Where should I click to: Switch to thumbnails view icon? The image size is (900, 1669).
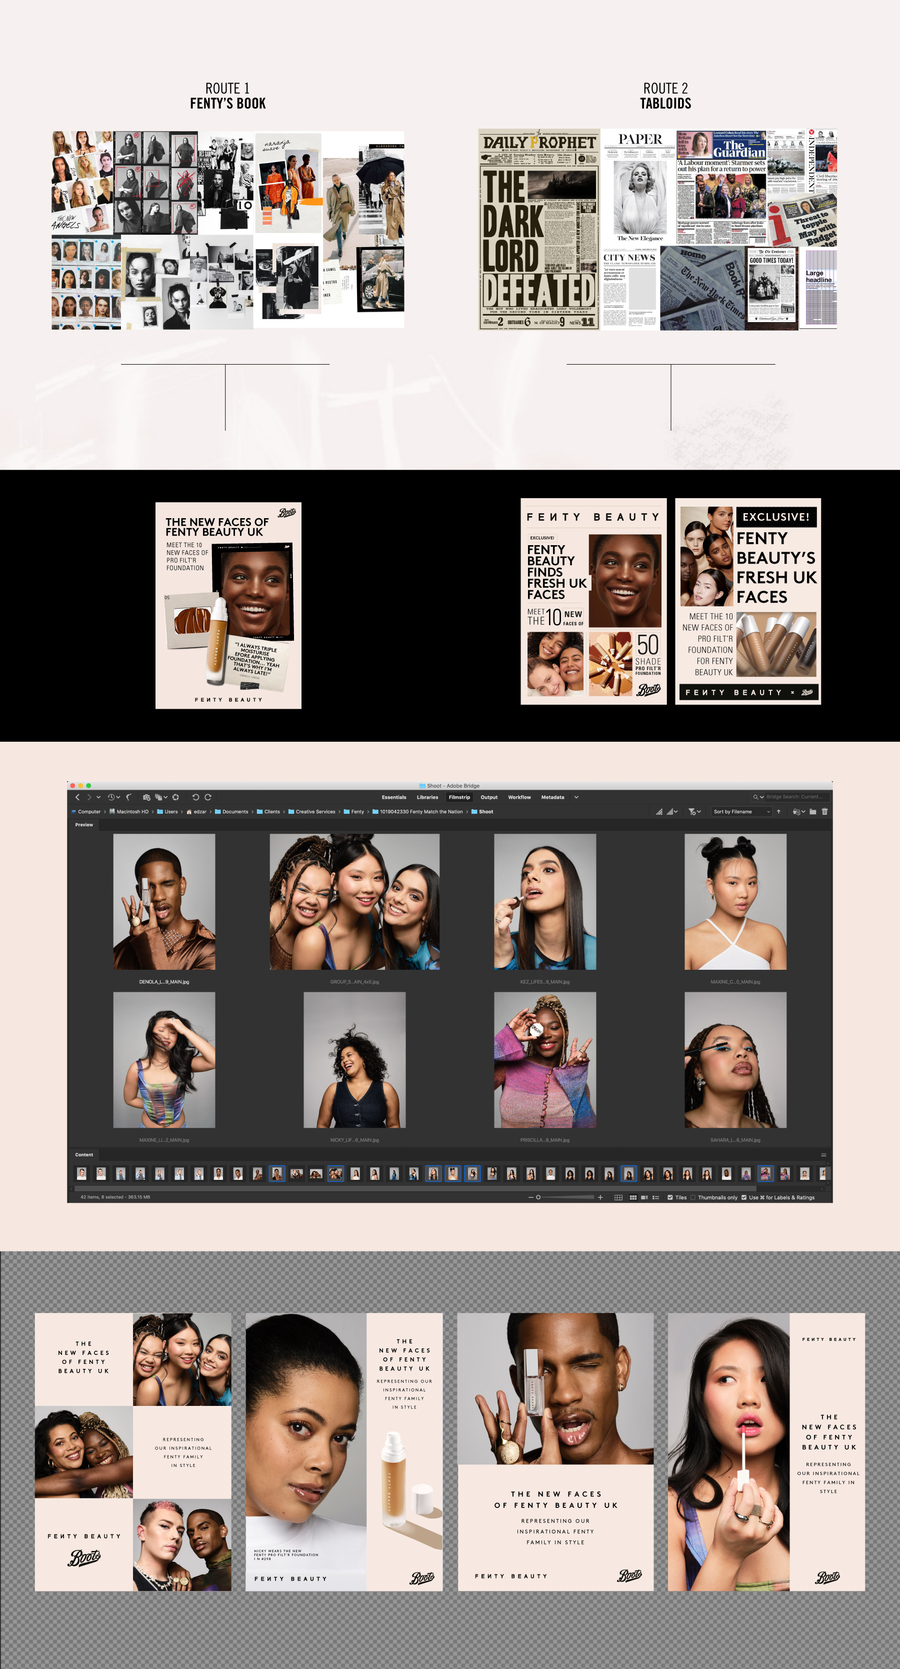pos(633,1197)
